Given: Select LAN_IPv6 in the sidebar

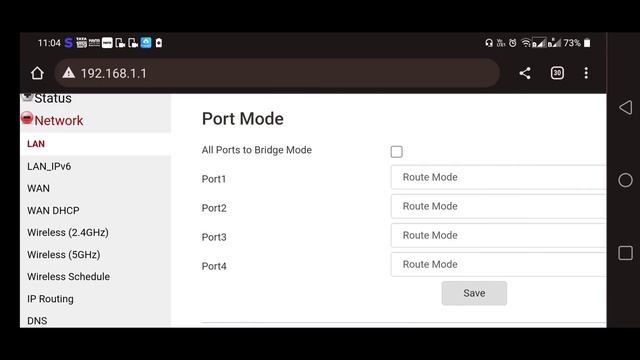Looking at the screenshot, I should (49, 167).
